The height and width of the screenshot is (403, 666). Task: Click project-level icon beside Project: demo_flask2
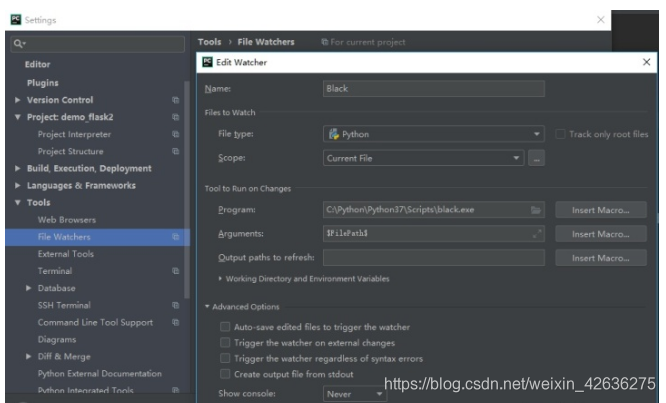click(x=175, y=117)
